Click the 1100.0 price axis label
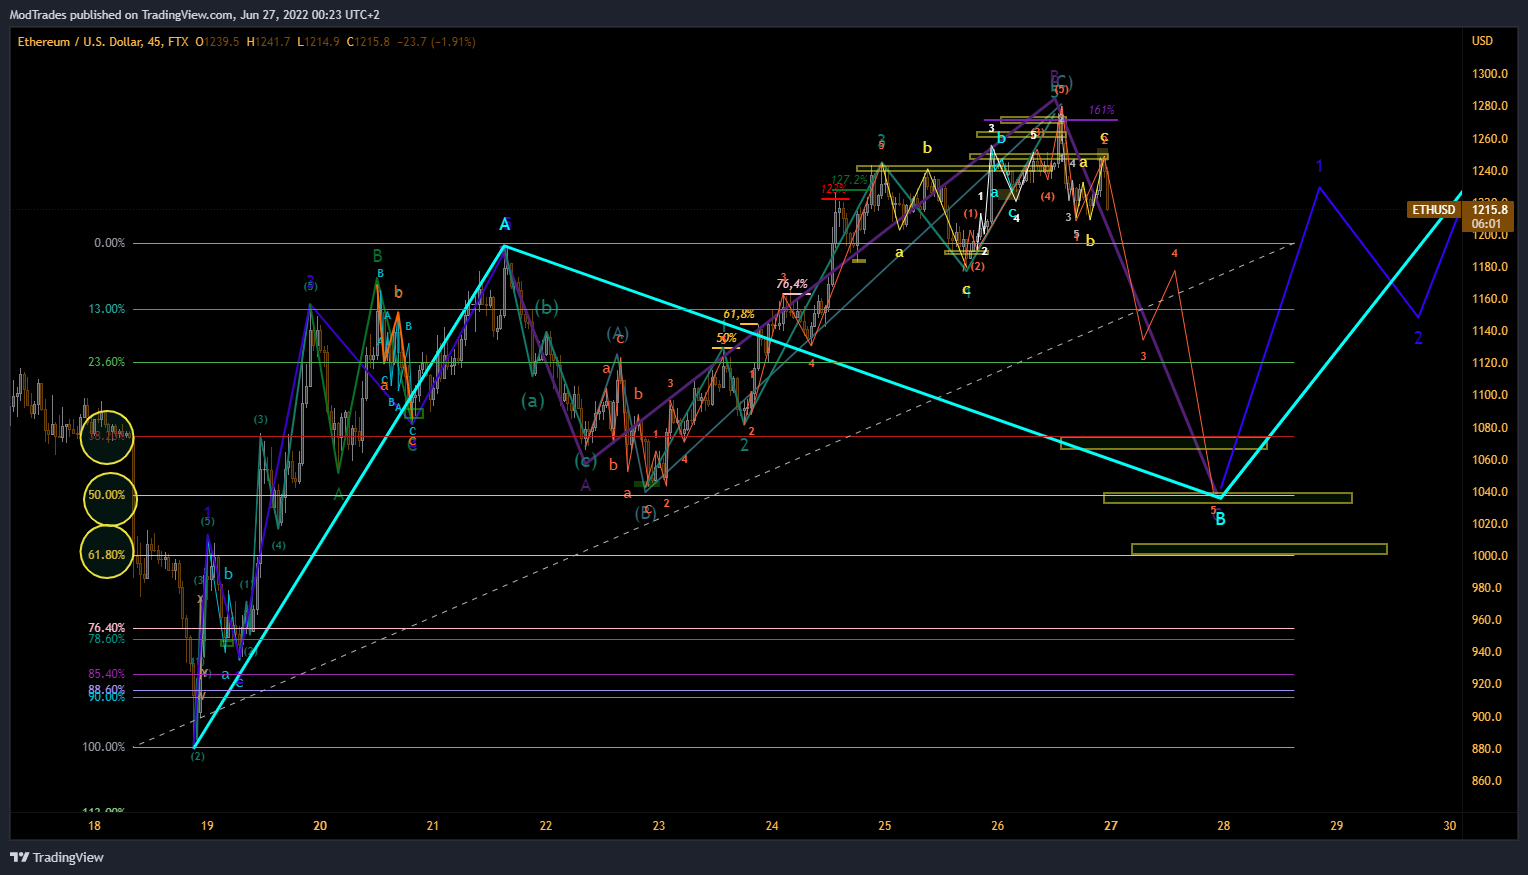Screen dimensions: 1528x875 (1489, 395)
